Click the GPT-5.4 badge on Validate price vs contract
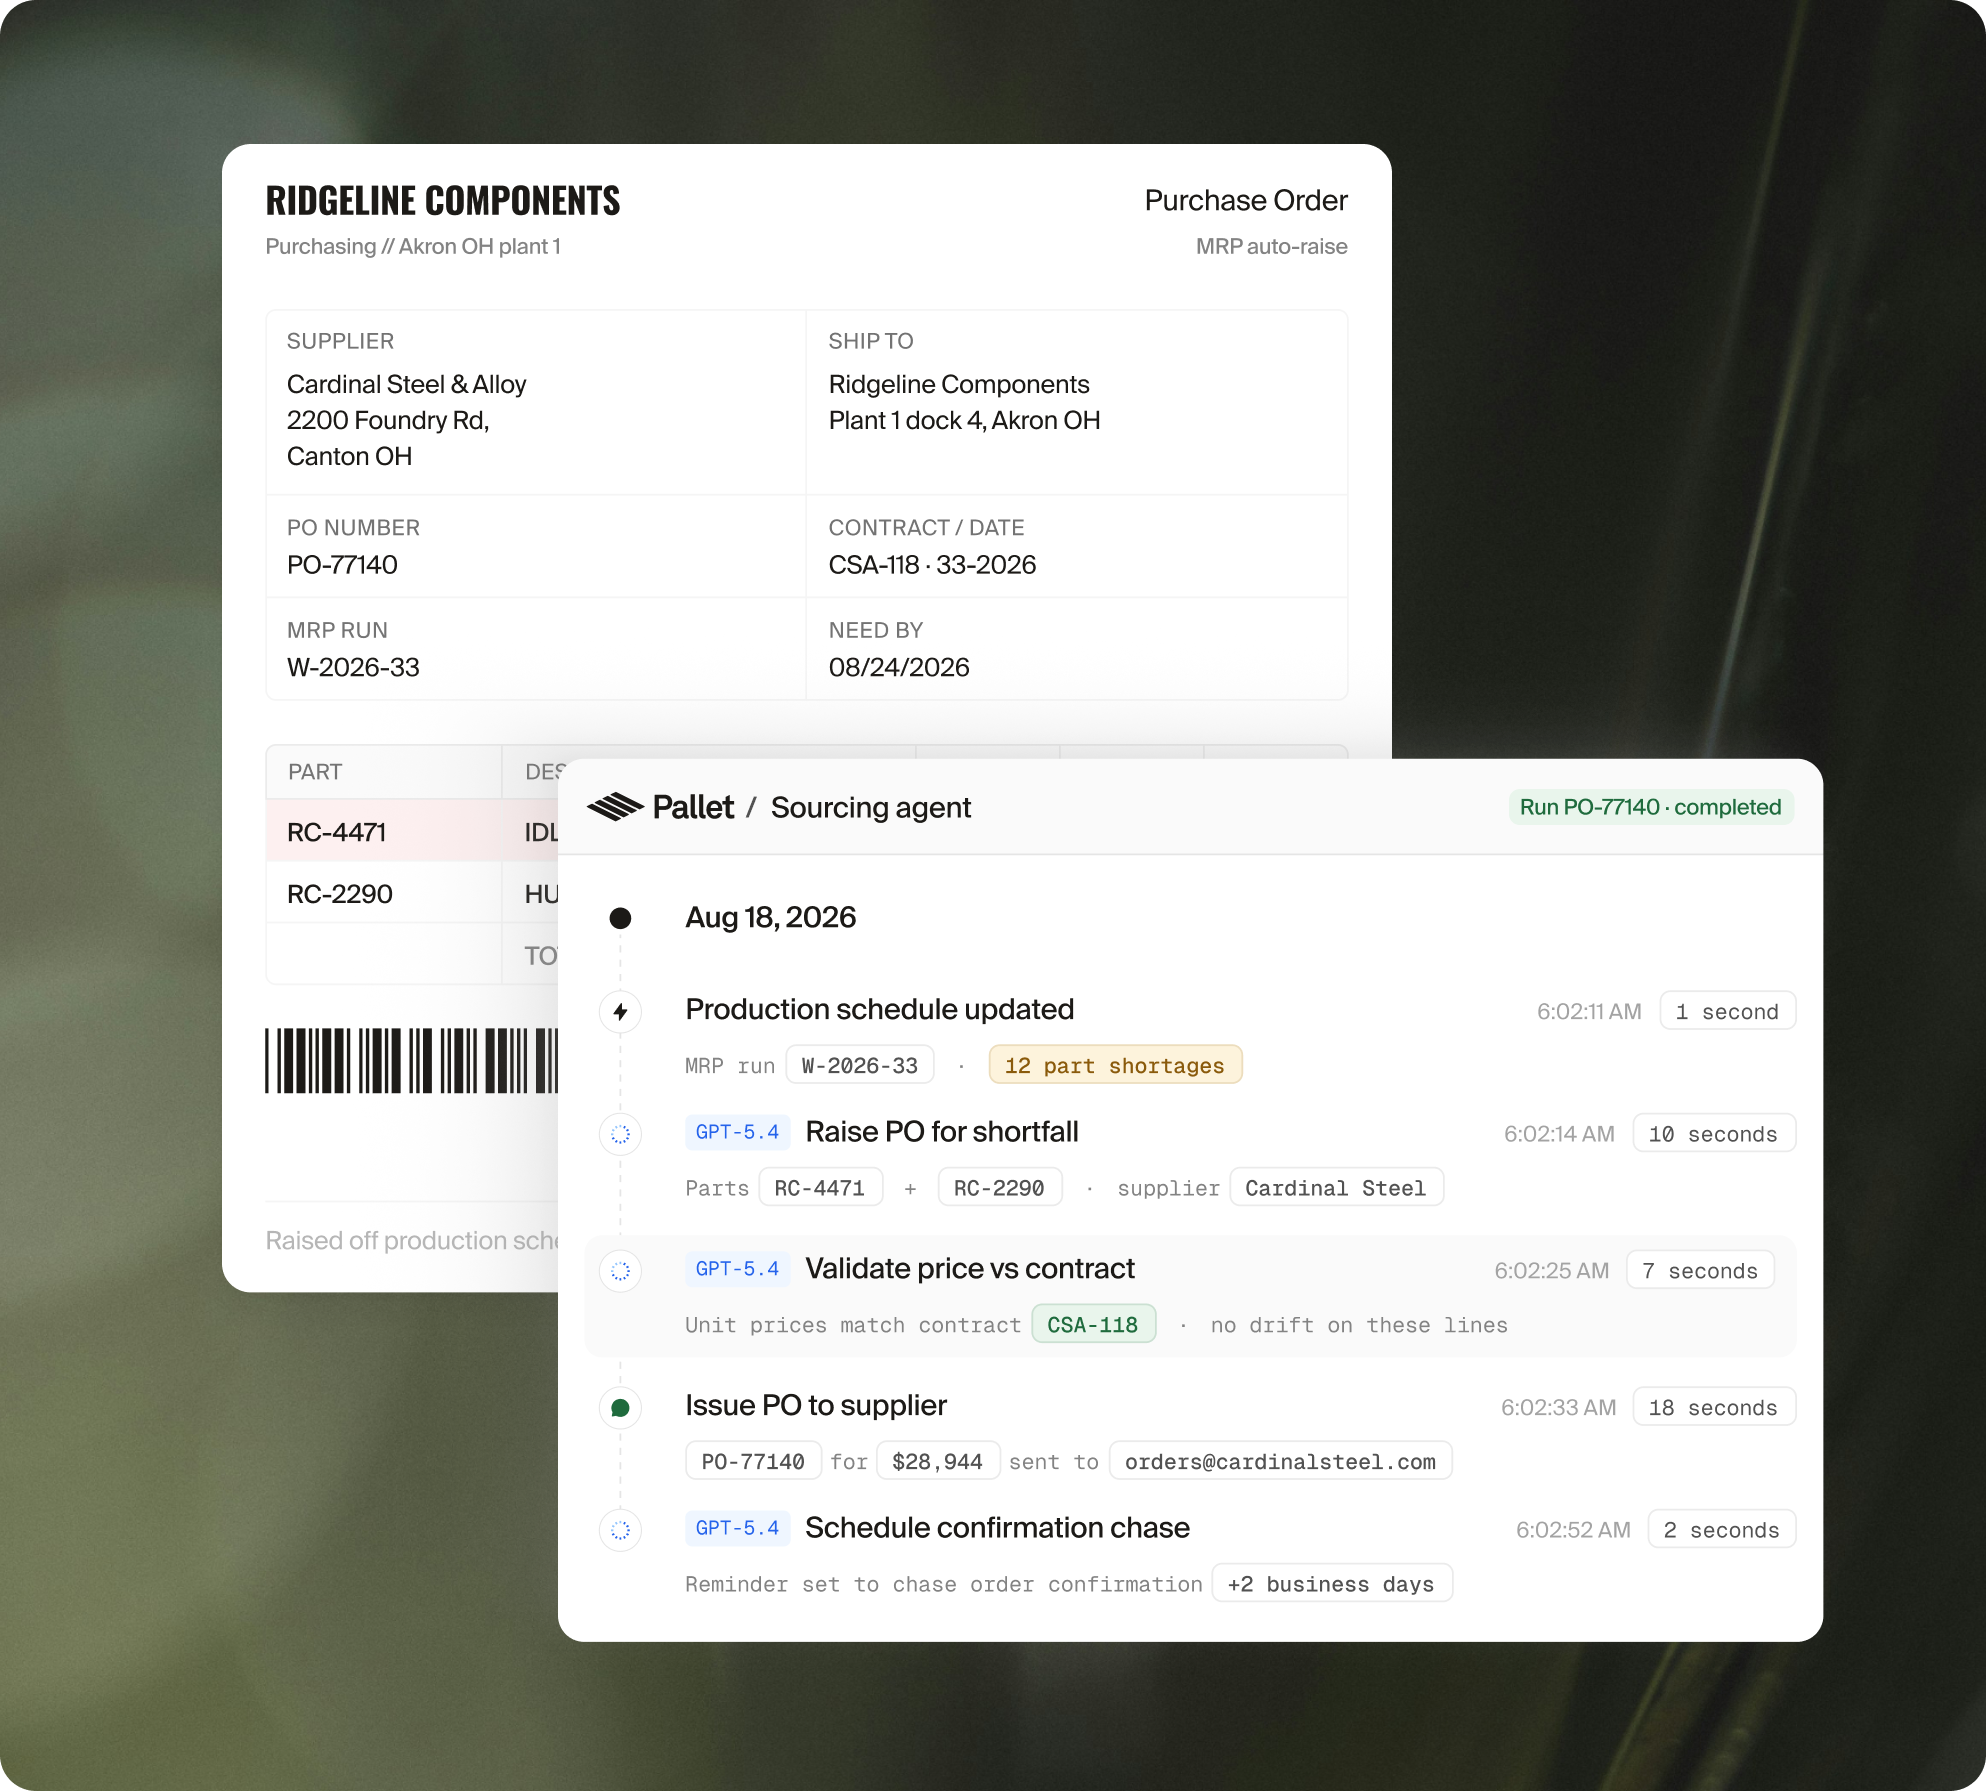This screenshot has width=1986, height=1791. pos(738,1269)
